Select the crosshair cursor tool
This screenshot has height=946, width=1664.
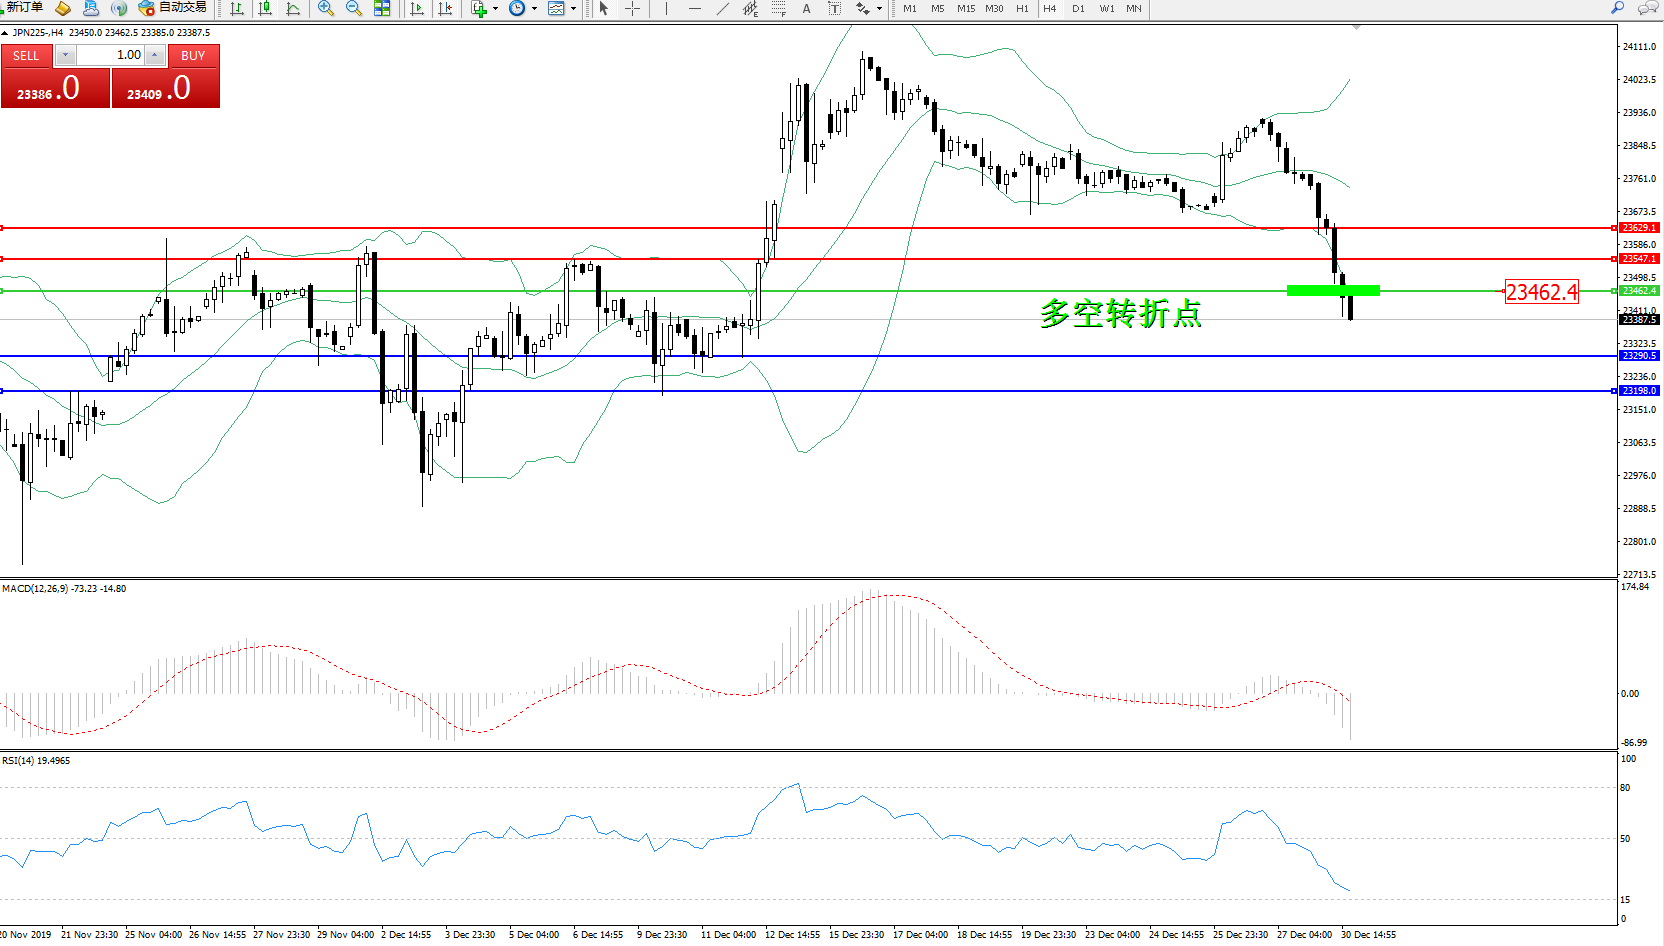tap(632, 9)
